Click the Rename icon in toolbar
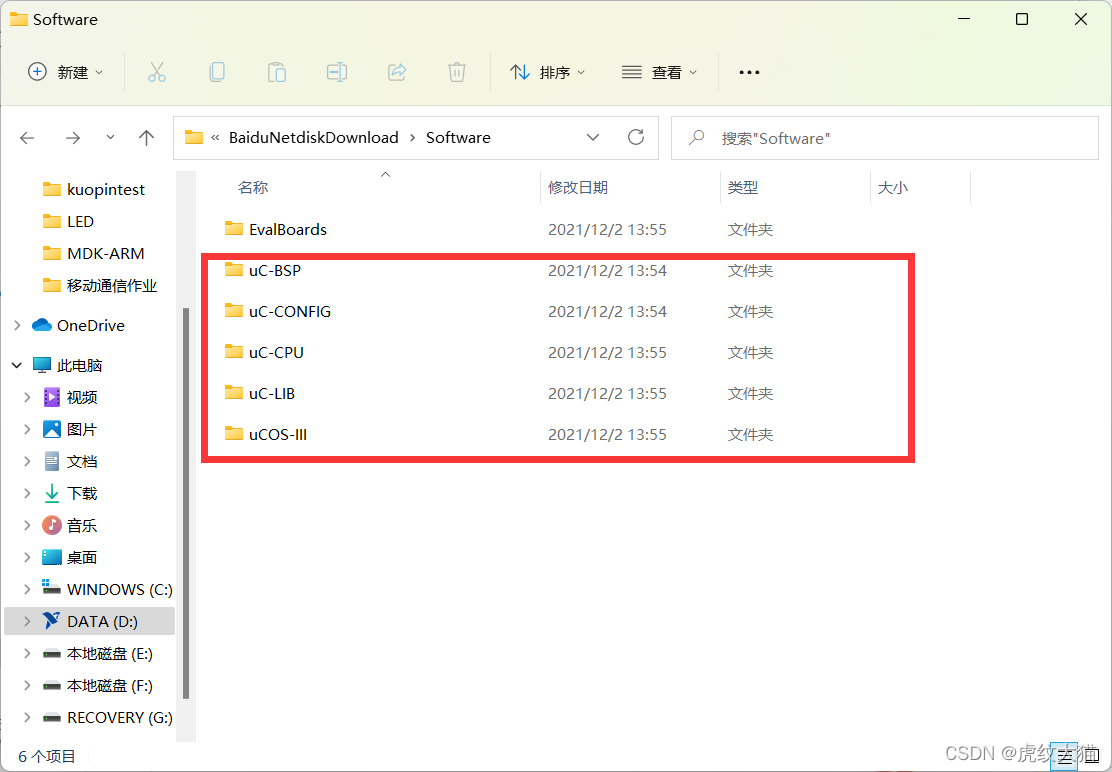Viewport: 1112px width, 772px height. point(336,72)
